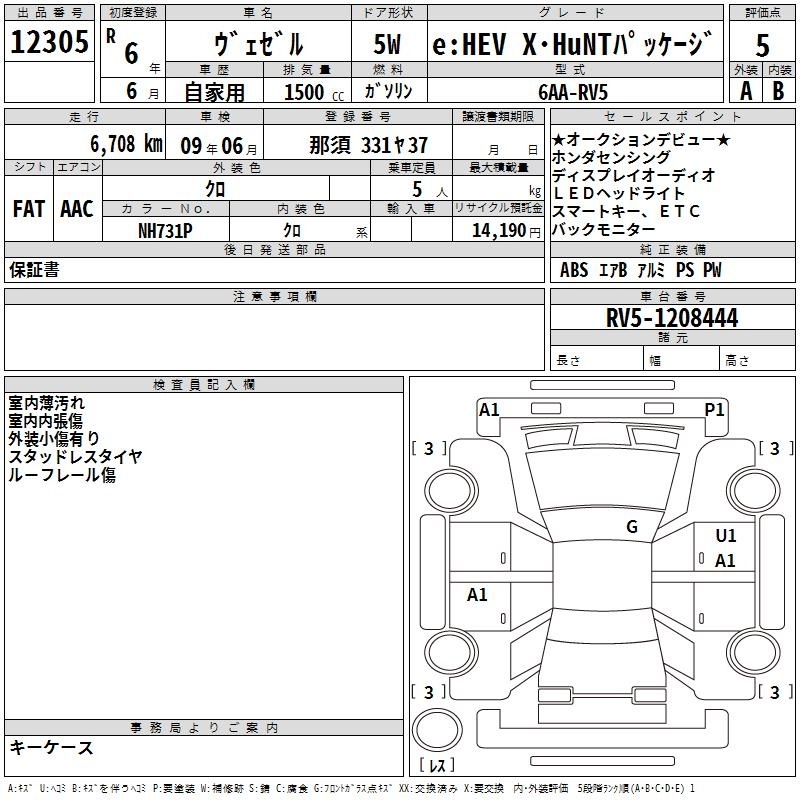Click キーケース in office notice

click(x=51, y=748)
